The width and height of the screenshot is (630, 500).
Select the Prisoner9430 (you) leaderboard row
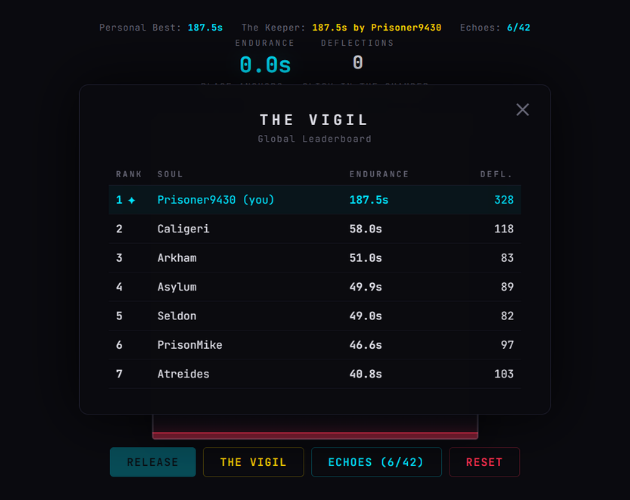[x=315, y=200]
